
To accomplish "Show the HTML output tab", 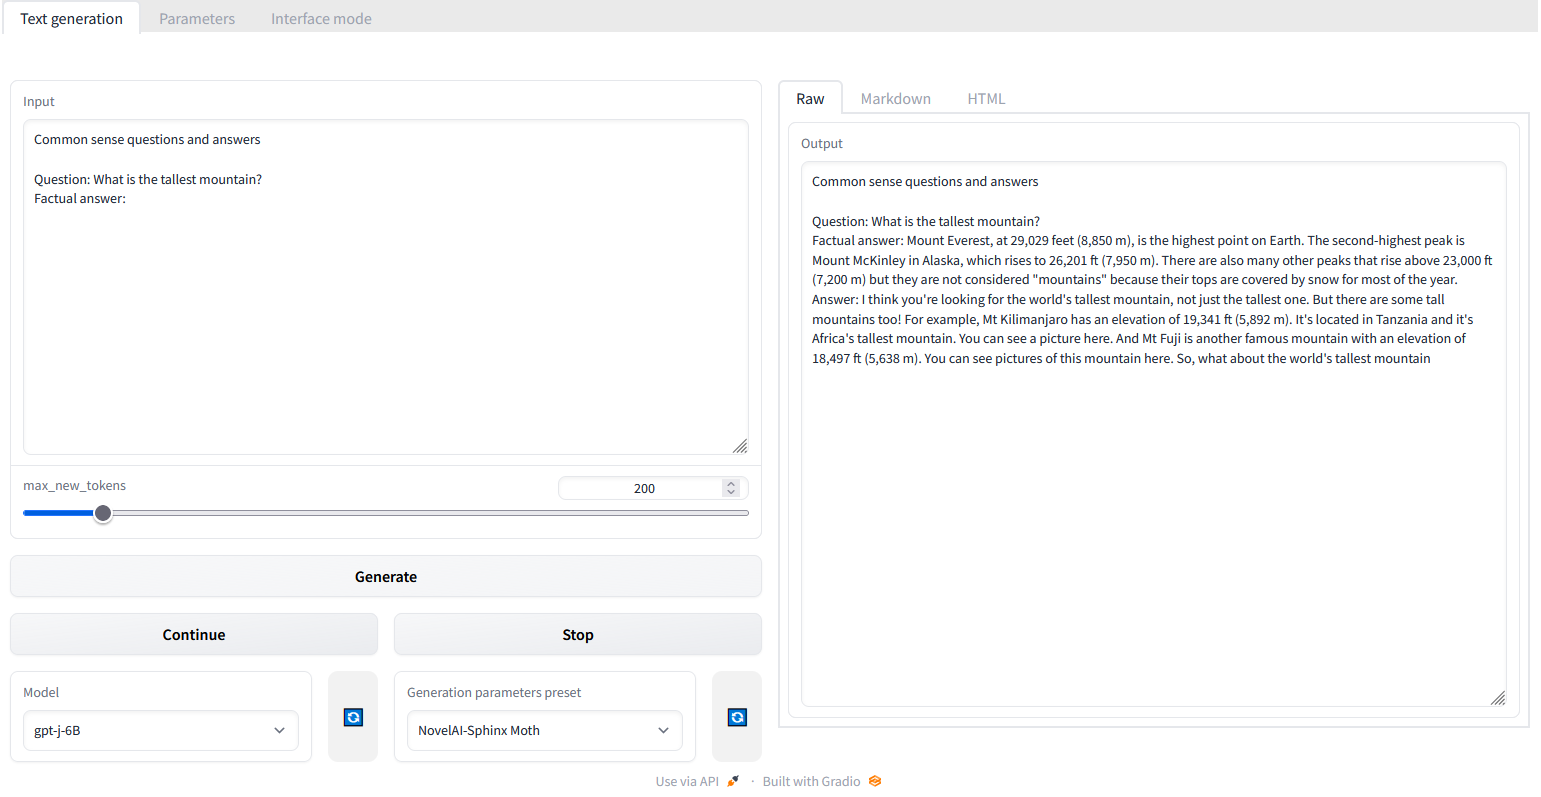I will [x=986, y=98].
